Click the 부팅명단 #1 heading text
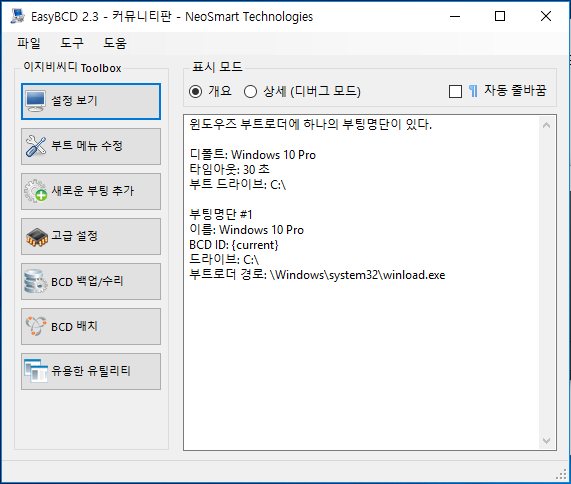Viewport: 571px width, 484px height. (221, 215)
